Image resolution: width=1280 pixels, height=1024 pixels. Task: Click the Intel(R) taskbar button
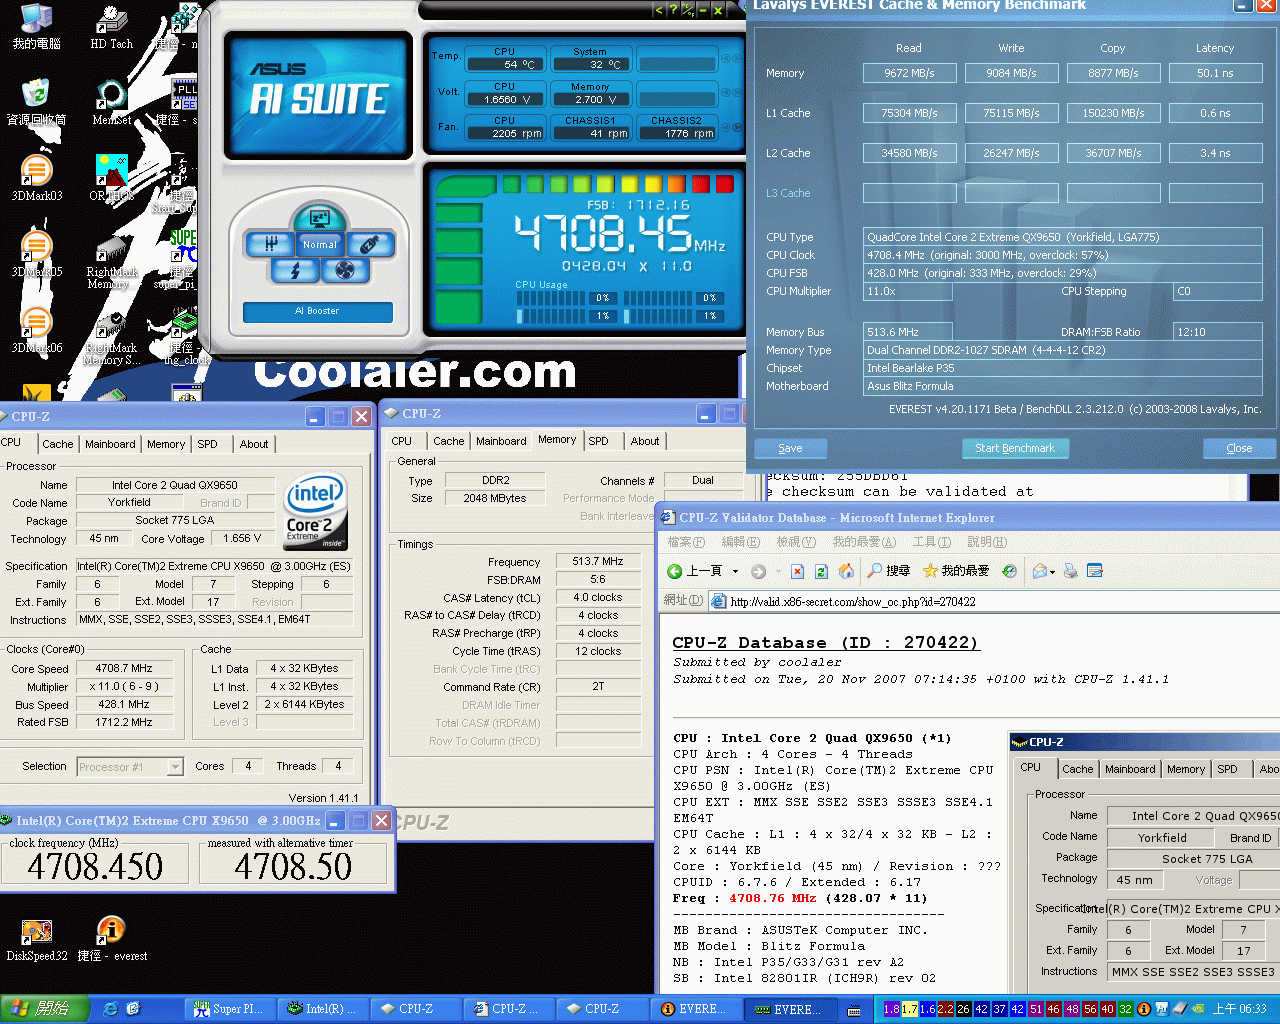(x=322, y=1009)
